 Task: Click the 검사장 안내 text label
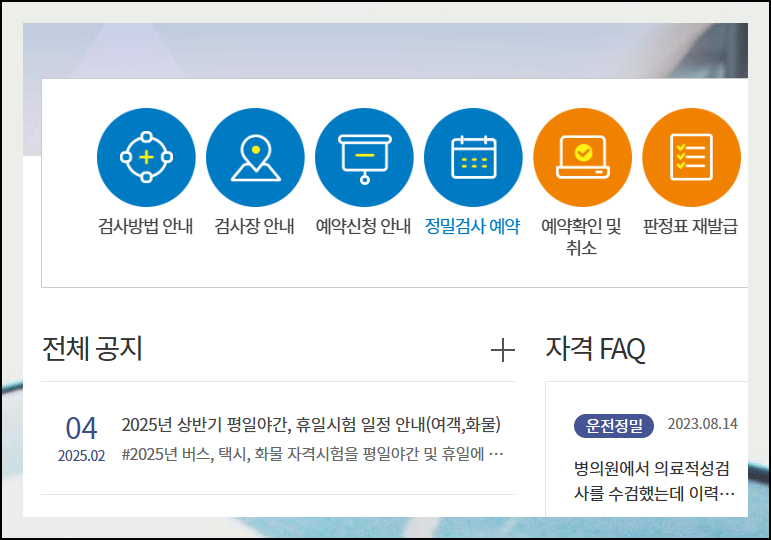pos(255,226)
